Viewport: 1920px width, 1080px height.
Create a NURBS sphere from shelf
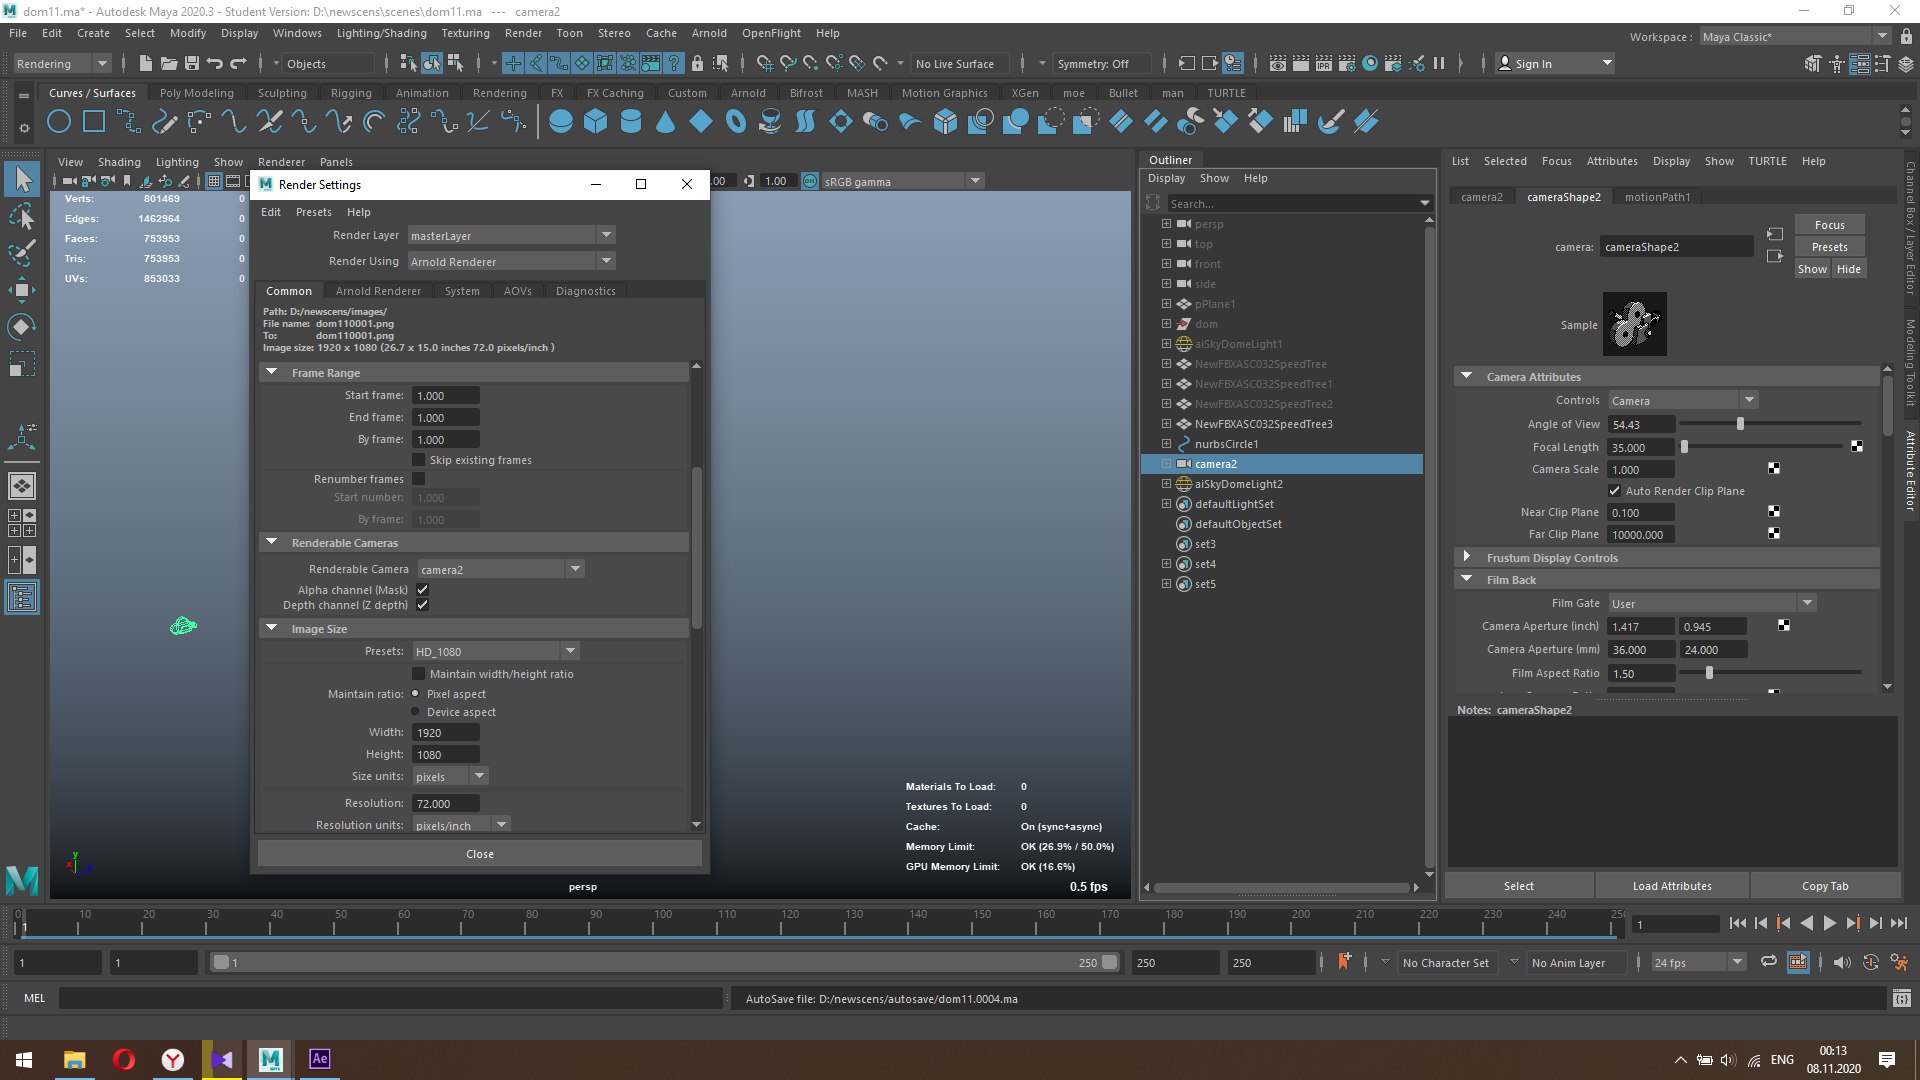click(561, 122)
